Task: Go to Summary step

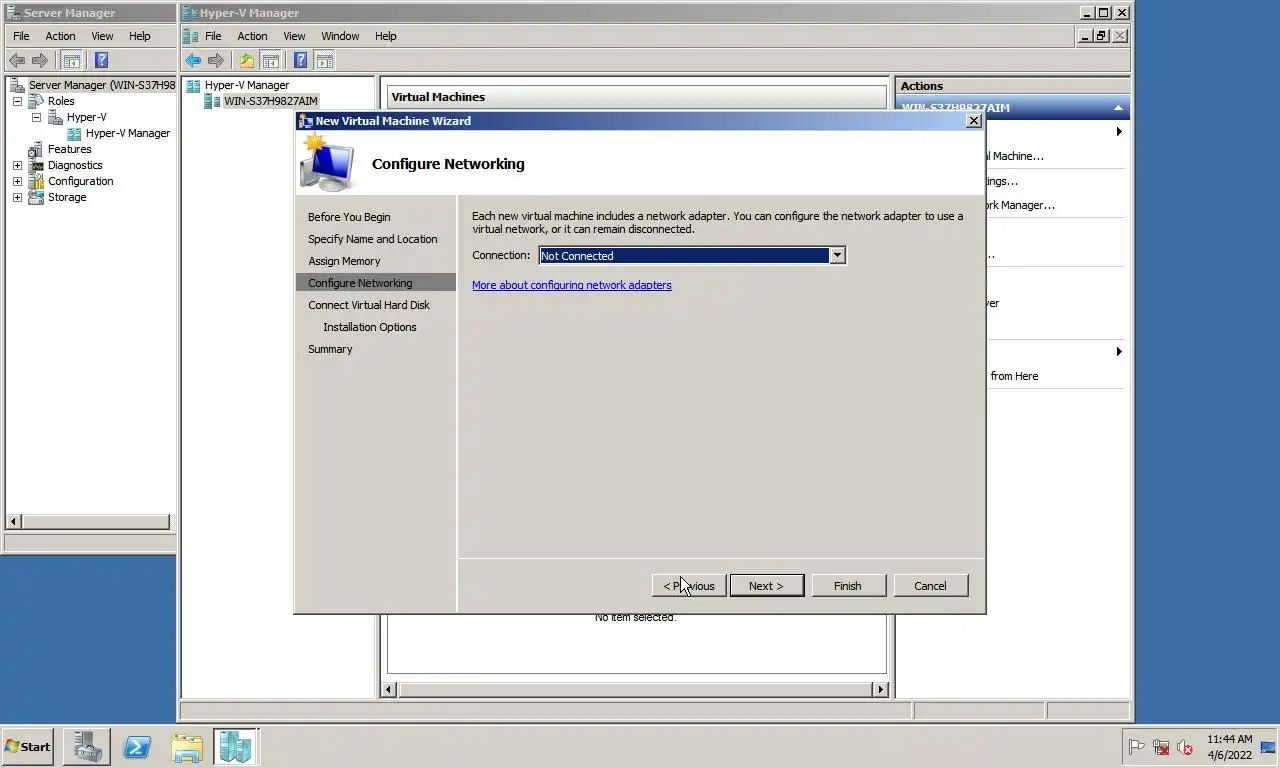Action: (x=330, y=349)
